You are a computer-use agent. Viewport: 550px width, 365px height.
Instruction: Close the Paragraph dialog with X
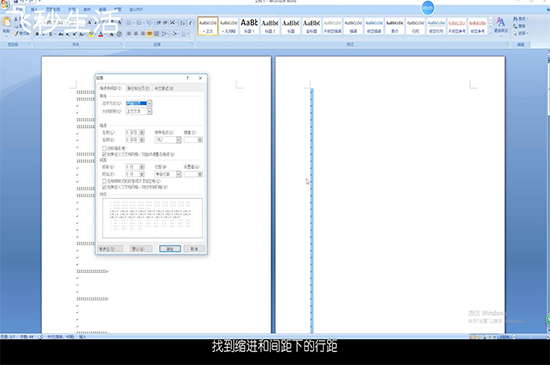click(200, 78)
